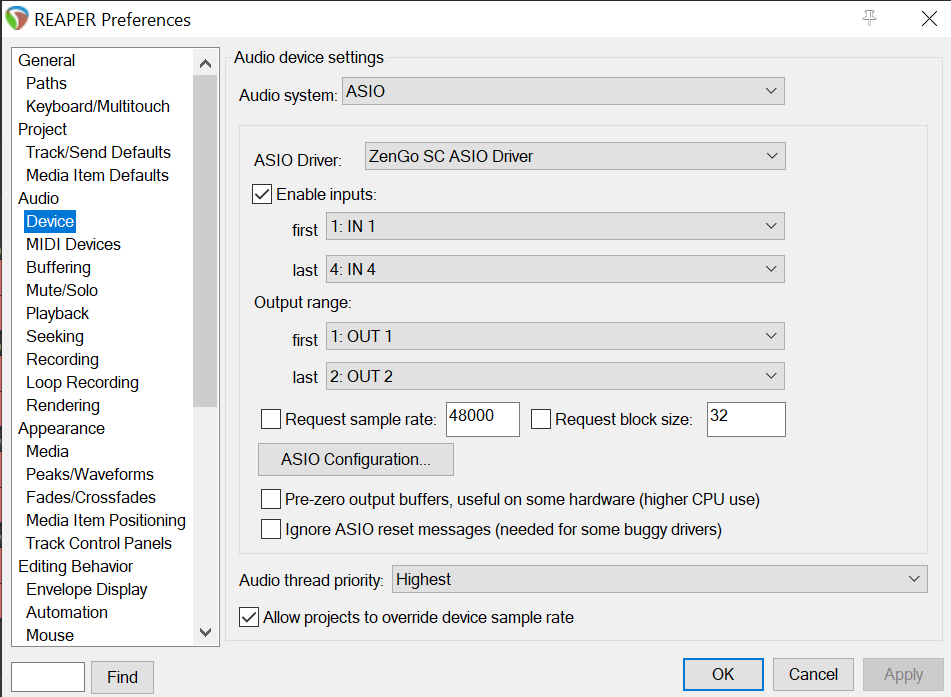Click scroll up arrow in category list
Viewport: 951px width, 697px height.
tap(206, 63)
